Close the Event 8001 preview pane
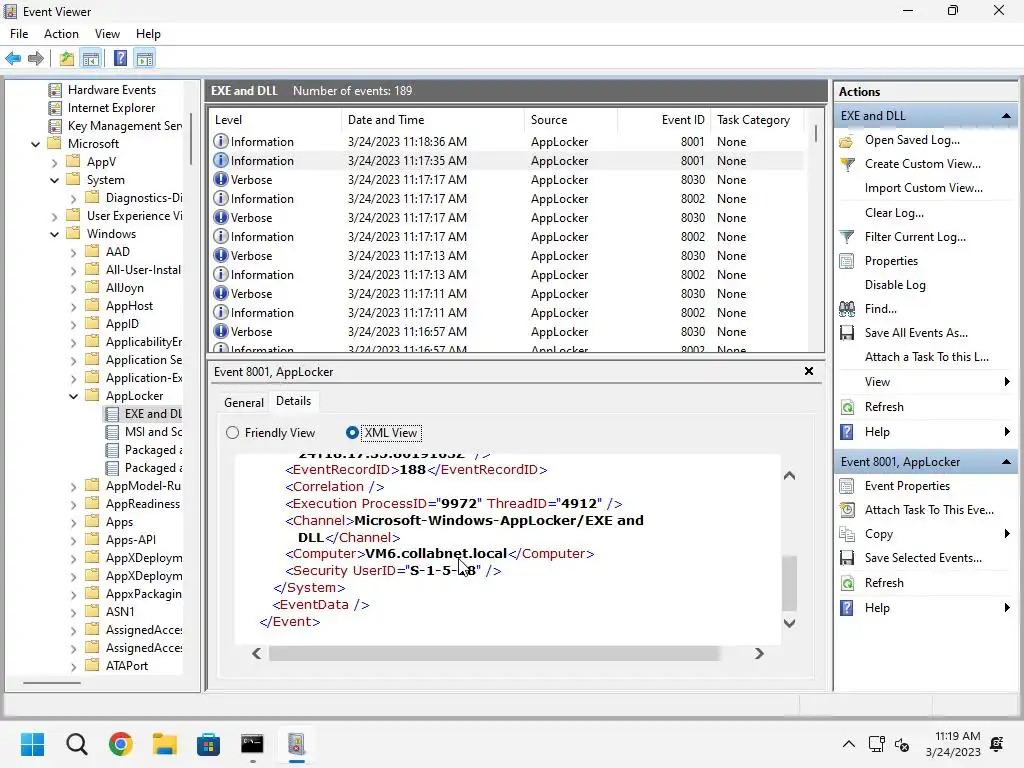 pyautogui.click(x=808, y=371)
